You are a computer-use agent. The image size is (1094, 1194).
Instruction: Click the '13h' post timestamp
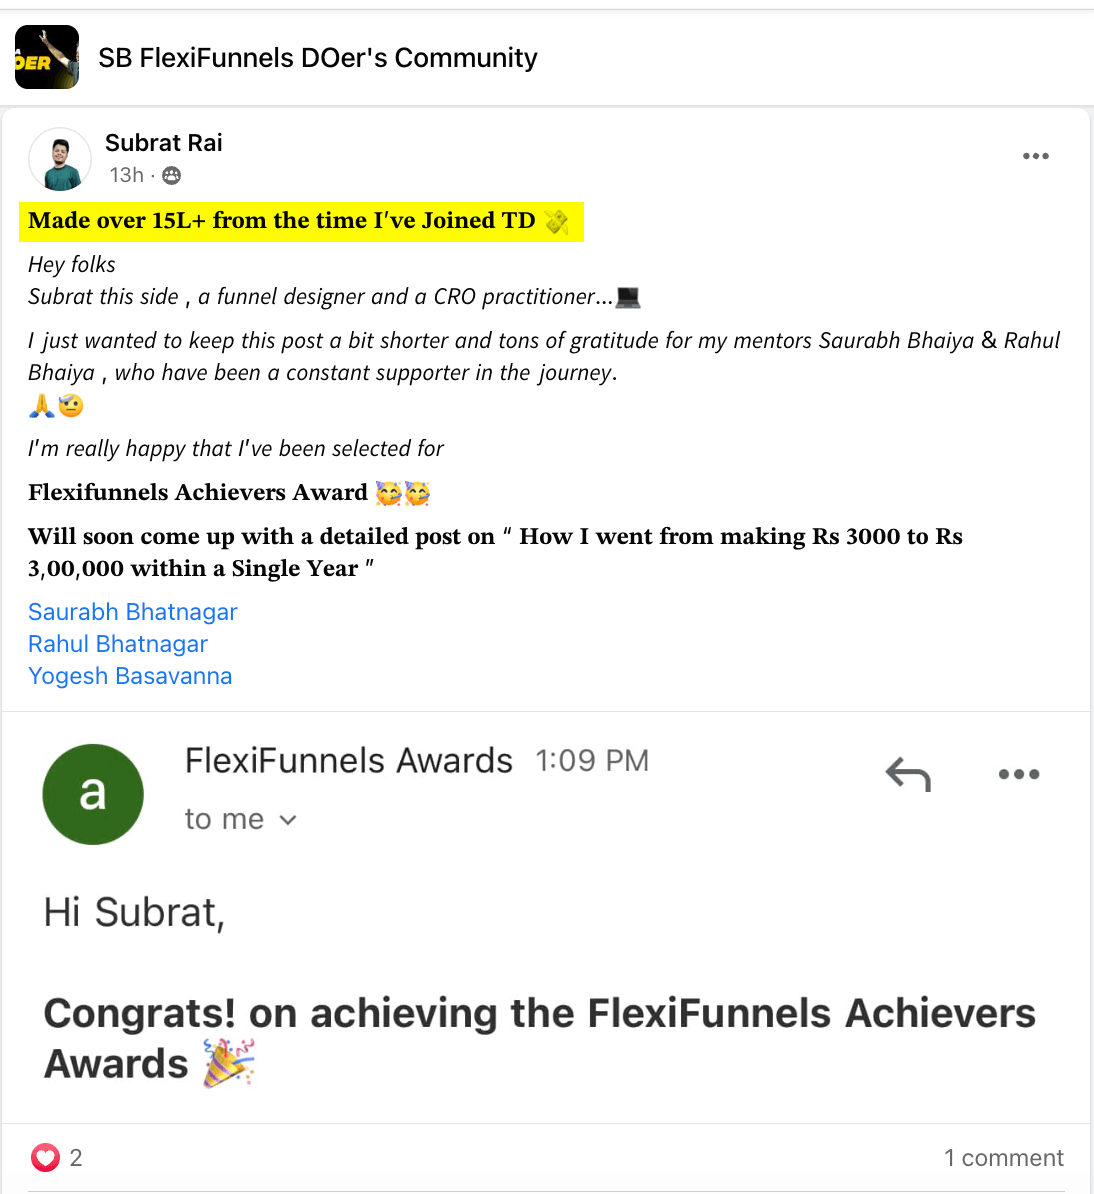pos(126,176)
